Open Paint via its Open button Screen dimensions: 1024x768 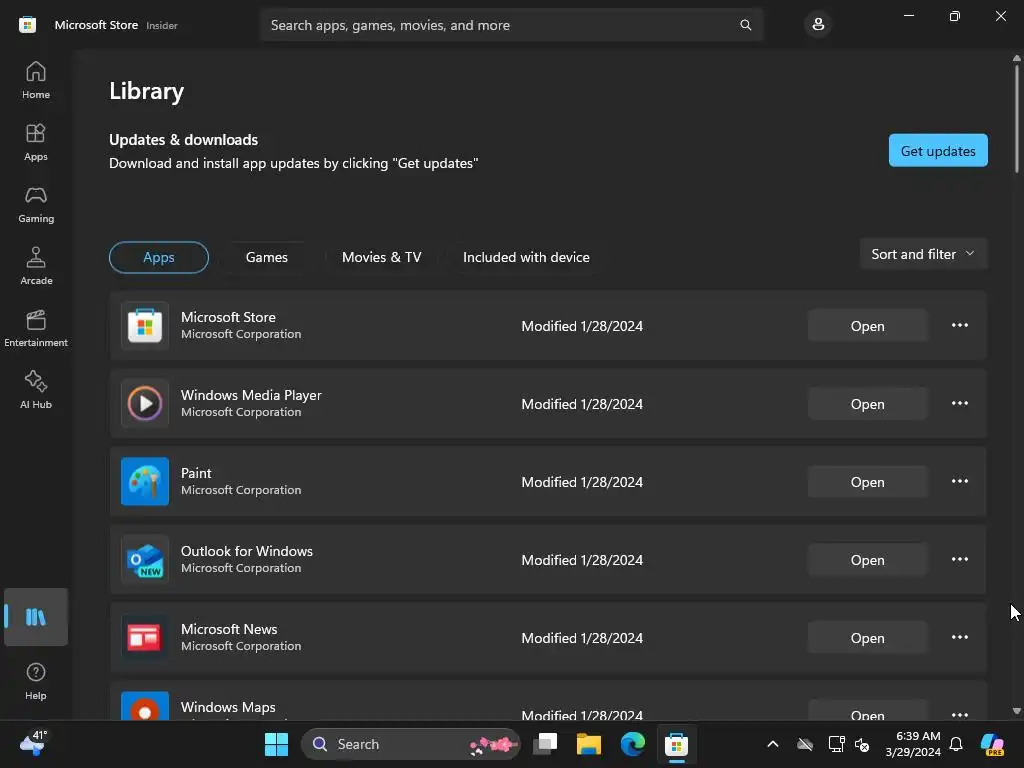867,482
